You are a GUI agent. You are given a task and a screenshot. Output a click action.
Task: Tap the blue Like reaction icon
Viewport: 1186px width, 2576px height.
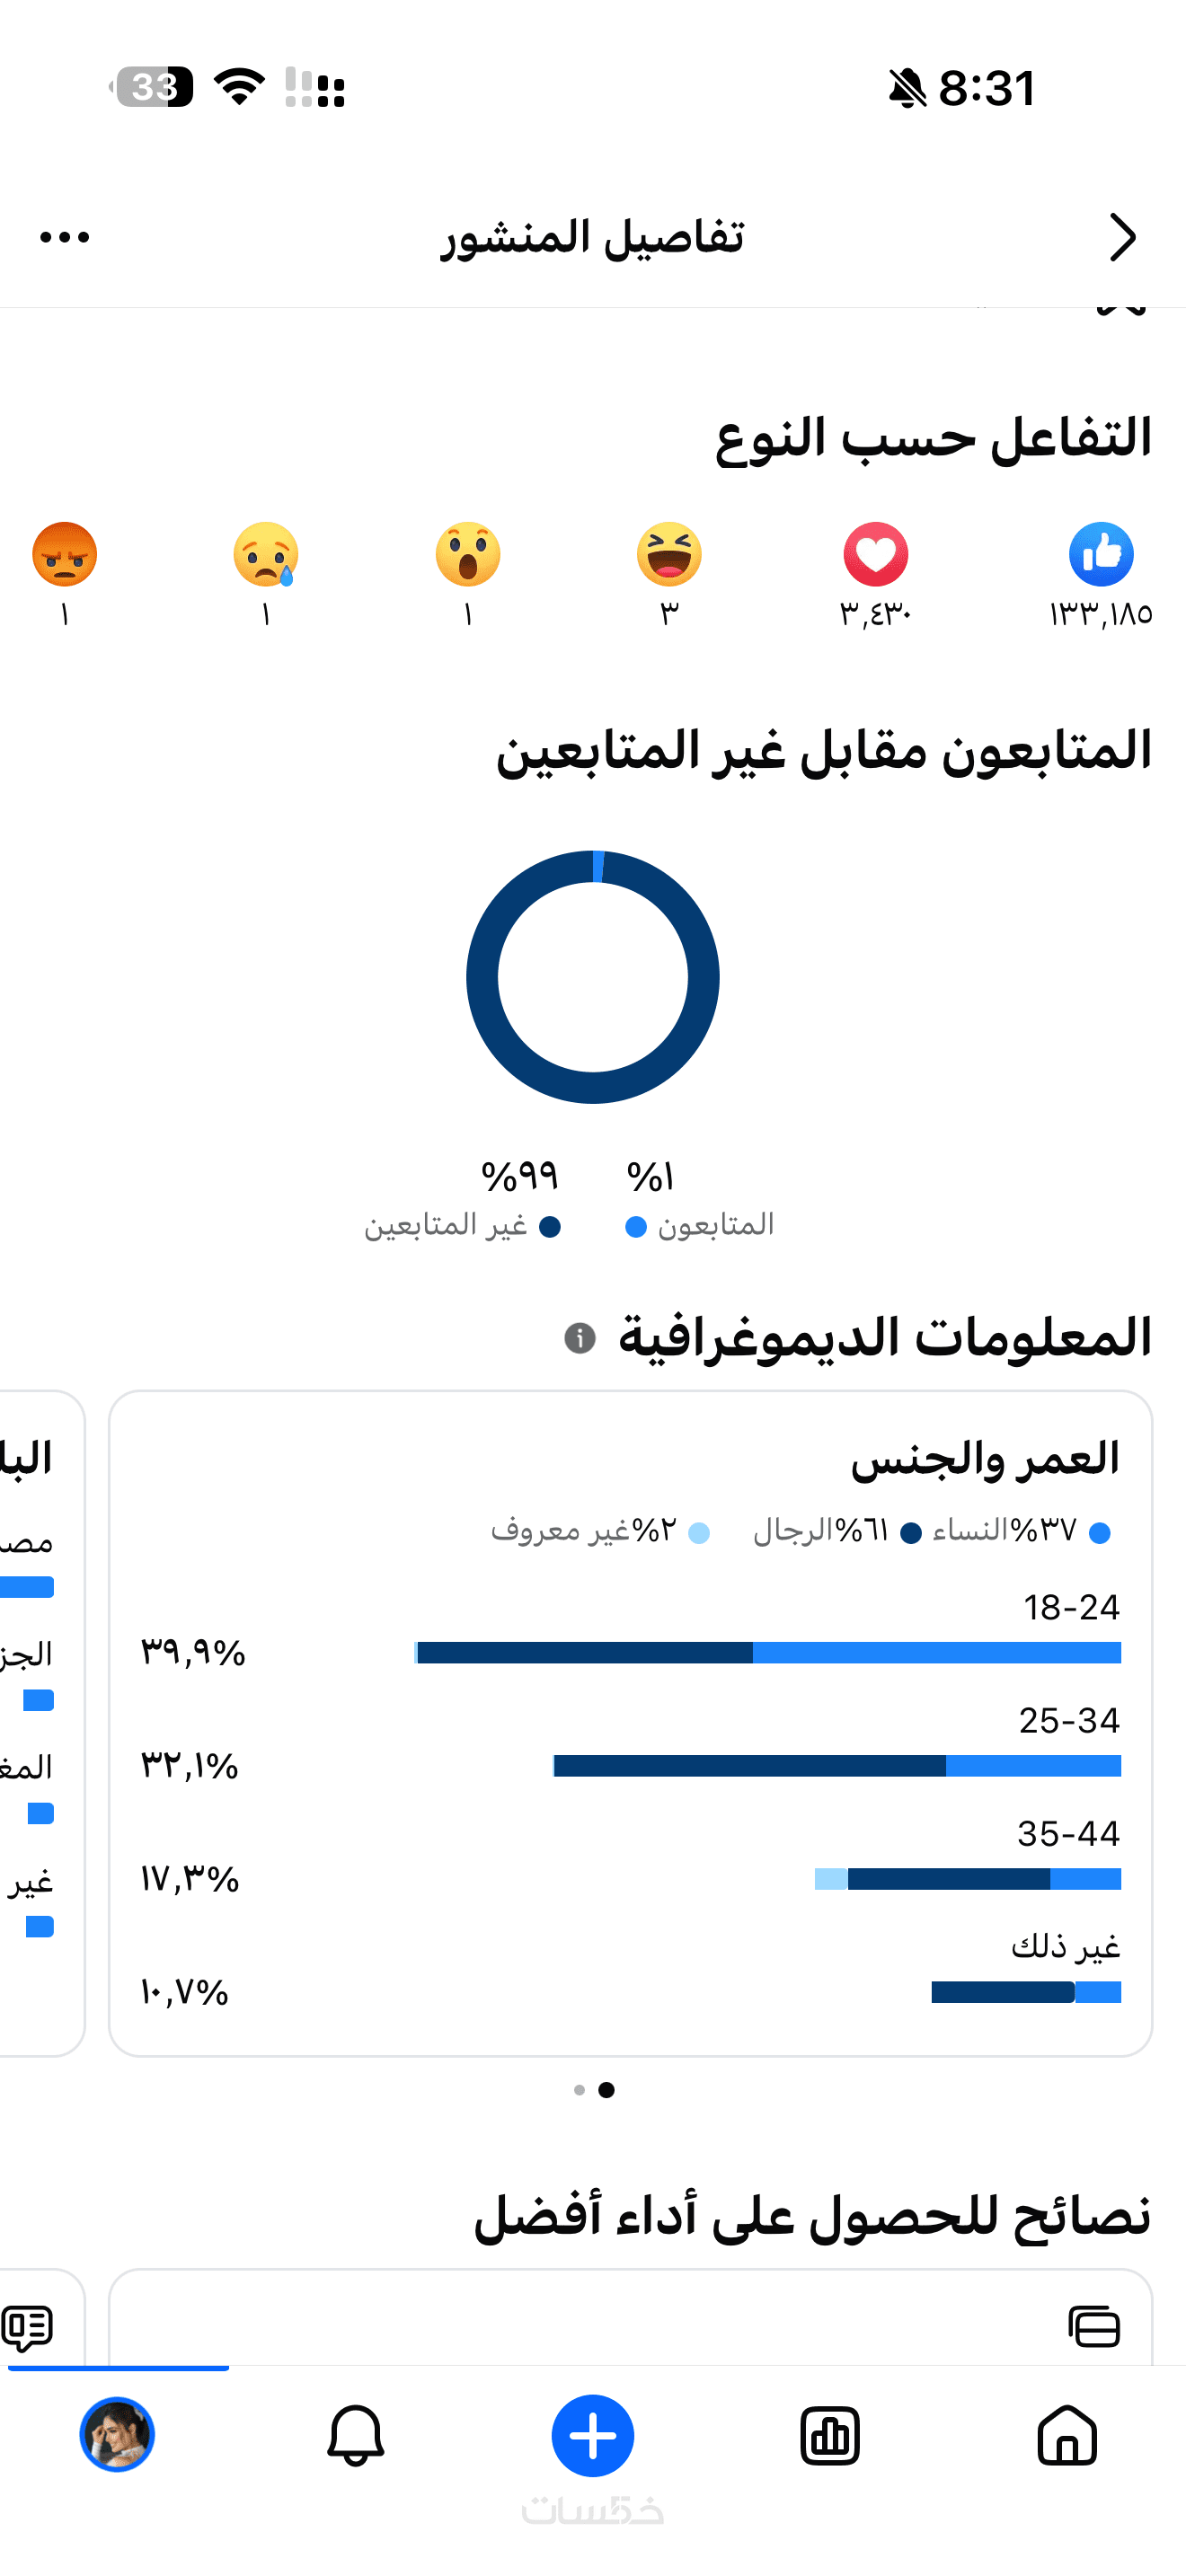click(1100, 554)
